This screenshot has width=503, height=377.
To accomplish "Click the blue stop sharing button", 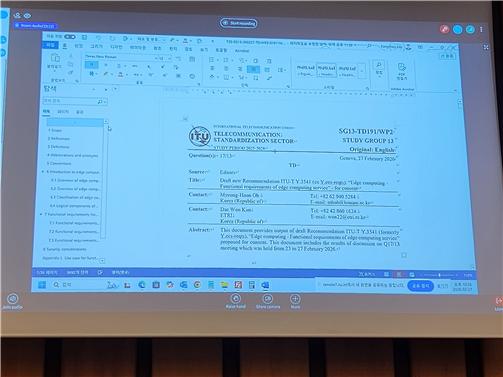I will tap(420, 286).
